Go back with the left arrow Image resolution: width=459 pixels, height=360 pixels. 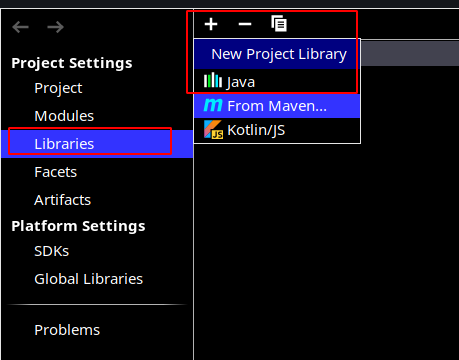(x=20, y=27)
